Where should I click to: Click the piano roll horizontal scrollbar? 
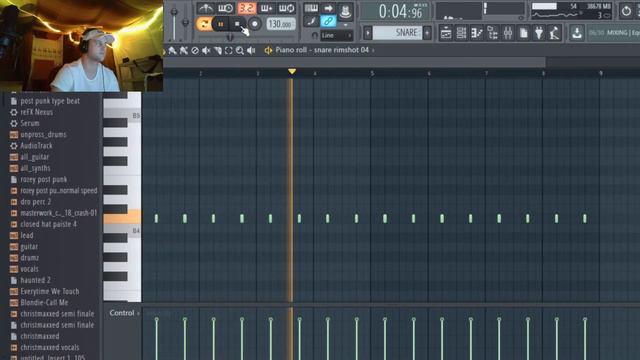pos(354,62)
